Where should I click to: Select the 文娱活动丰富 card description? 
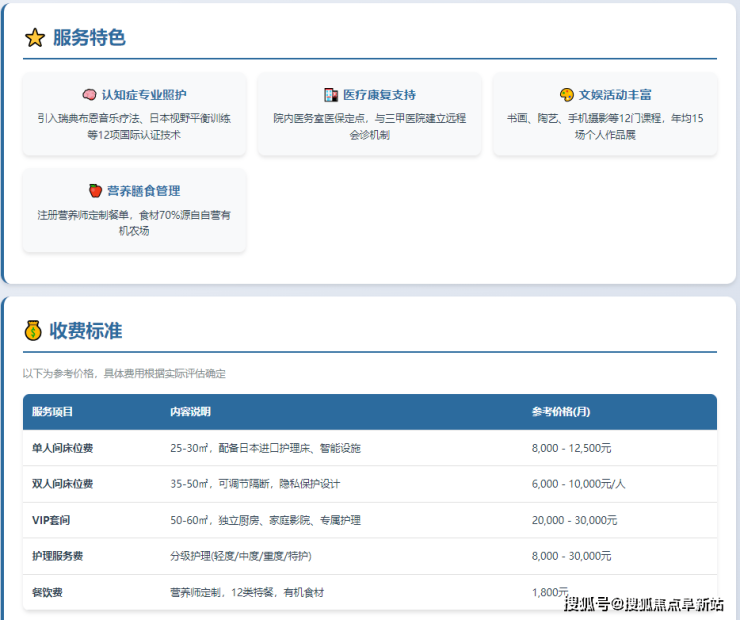(x=604, y=126)
